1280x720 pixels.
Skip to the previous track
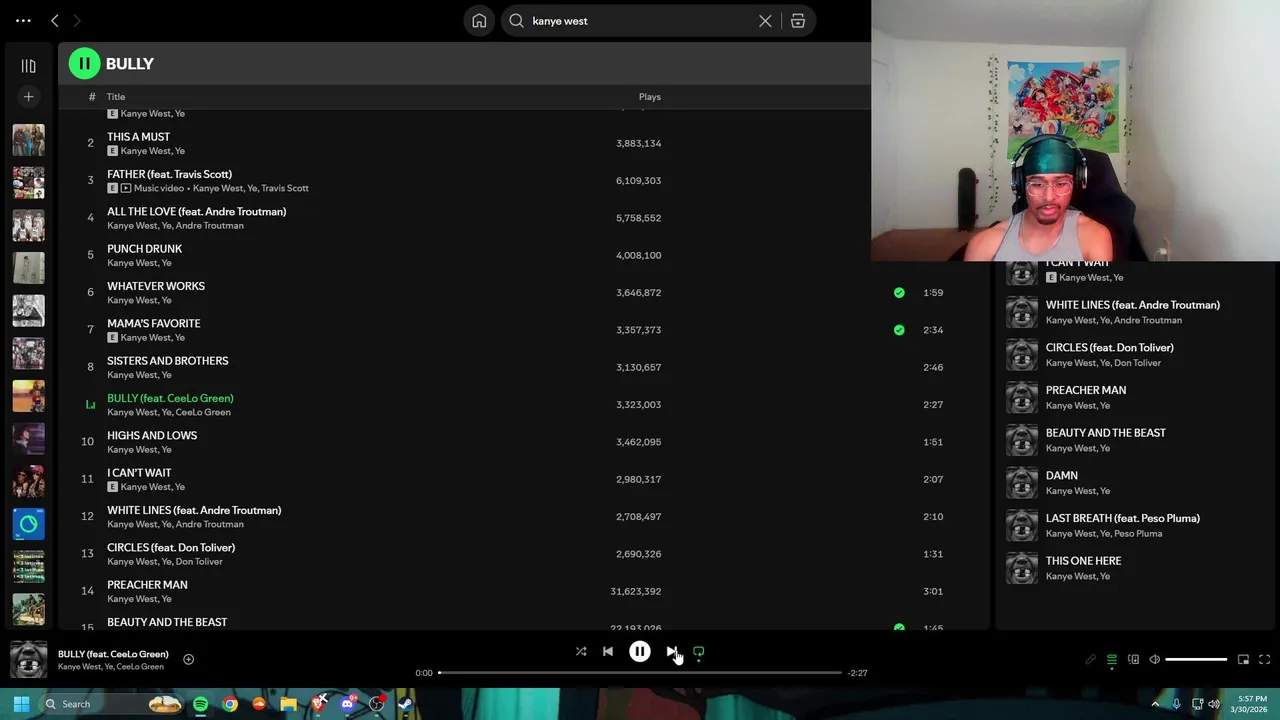(x=608, y=651)
